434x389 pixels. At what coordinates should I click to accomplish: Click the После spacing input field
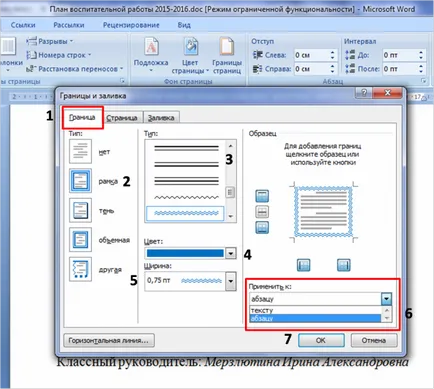399,69
